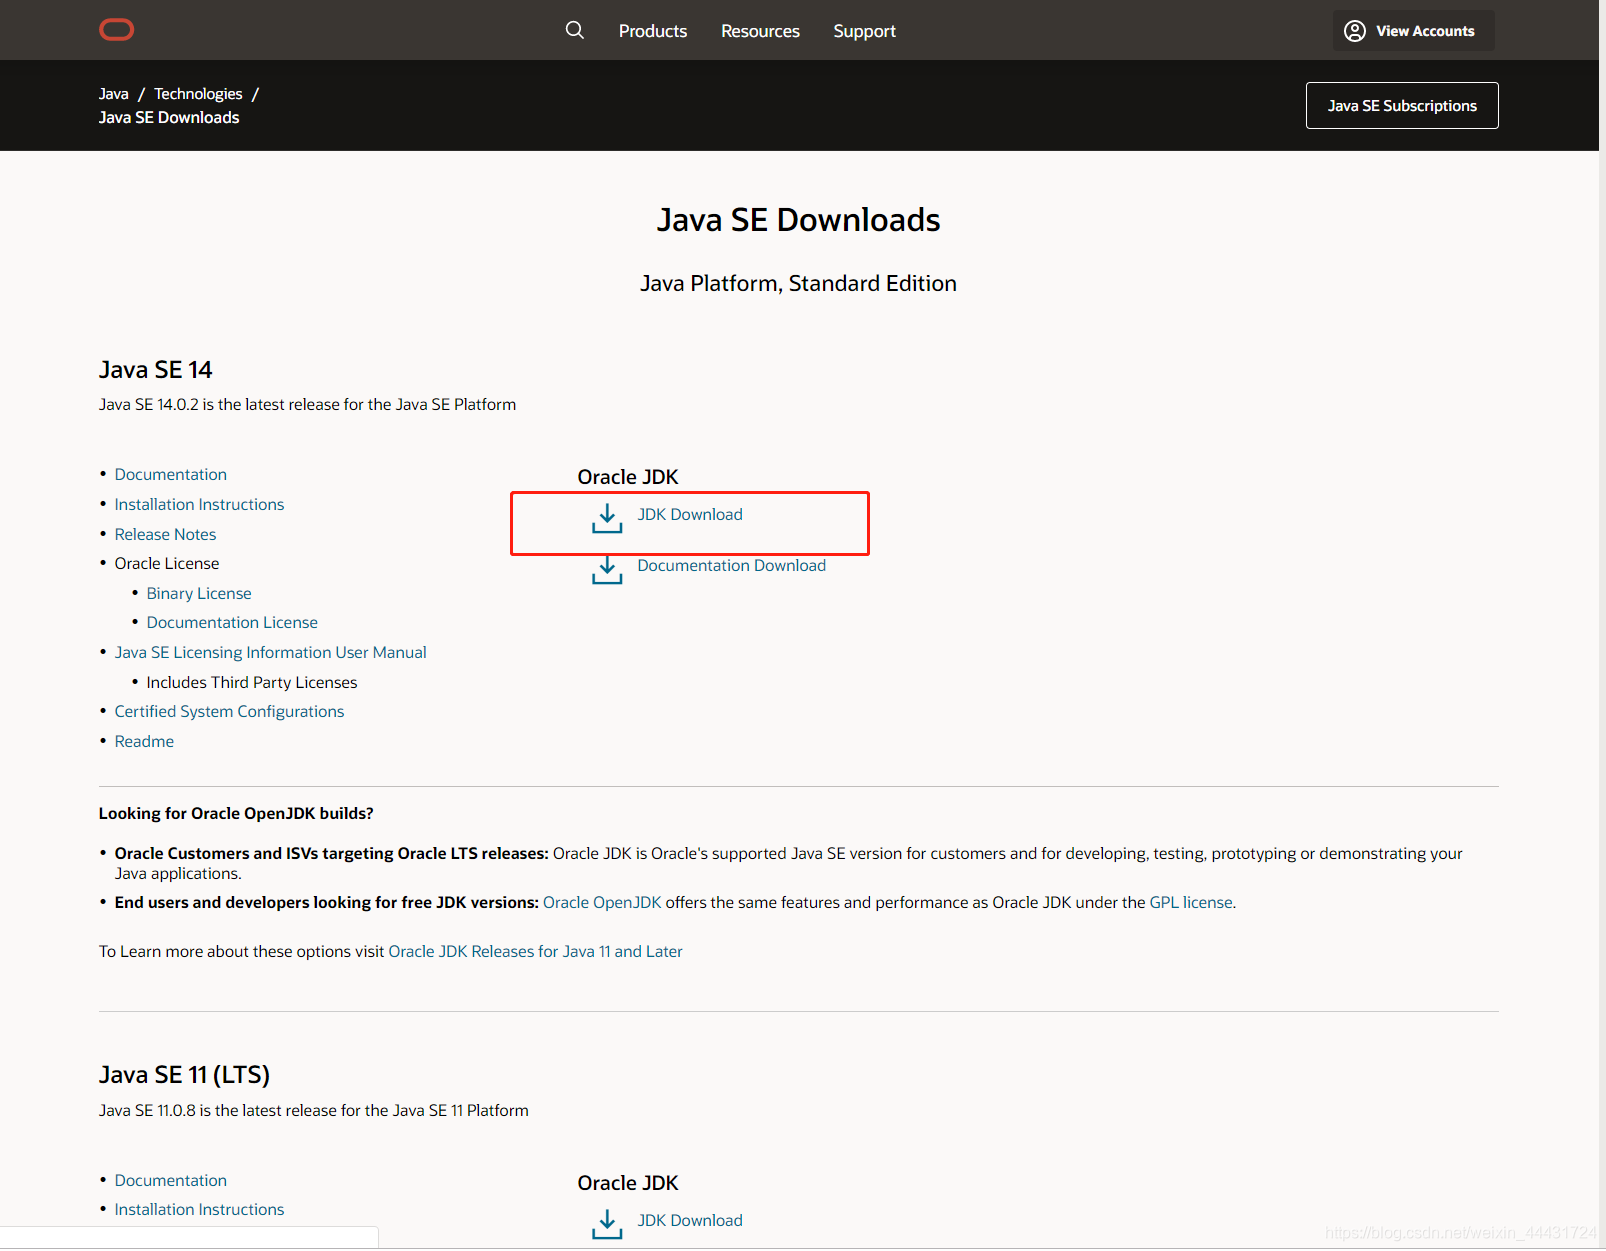The image size is (1606, 1251).
Task: Open the Support menu
Action: pyautogui.click(x=864, y=30)
